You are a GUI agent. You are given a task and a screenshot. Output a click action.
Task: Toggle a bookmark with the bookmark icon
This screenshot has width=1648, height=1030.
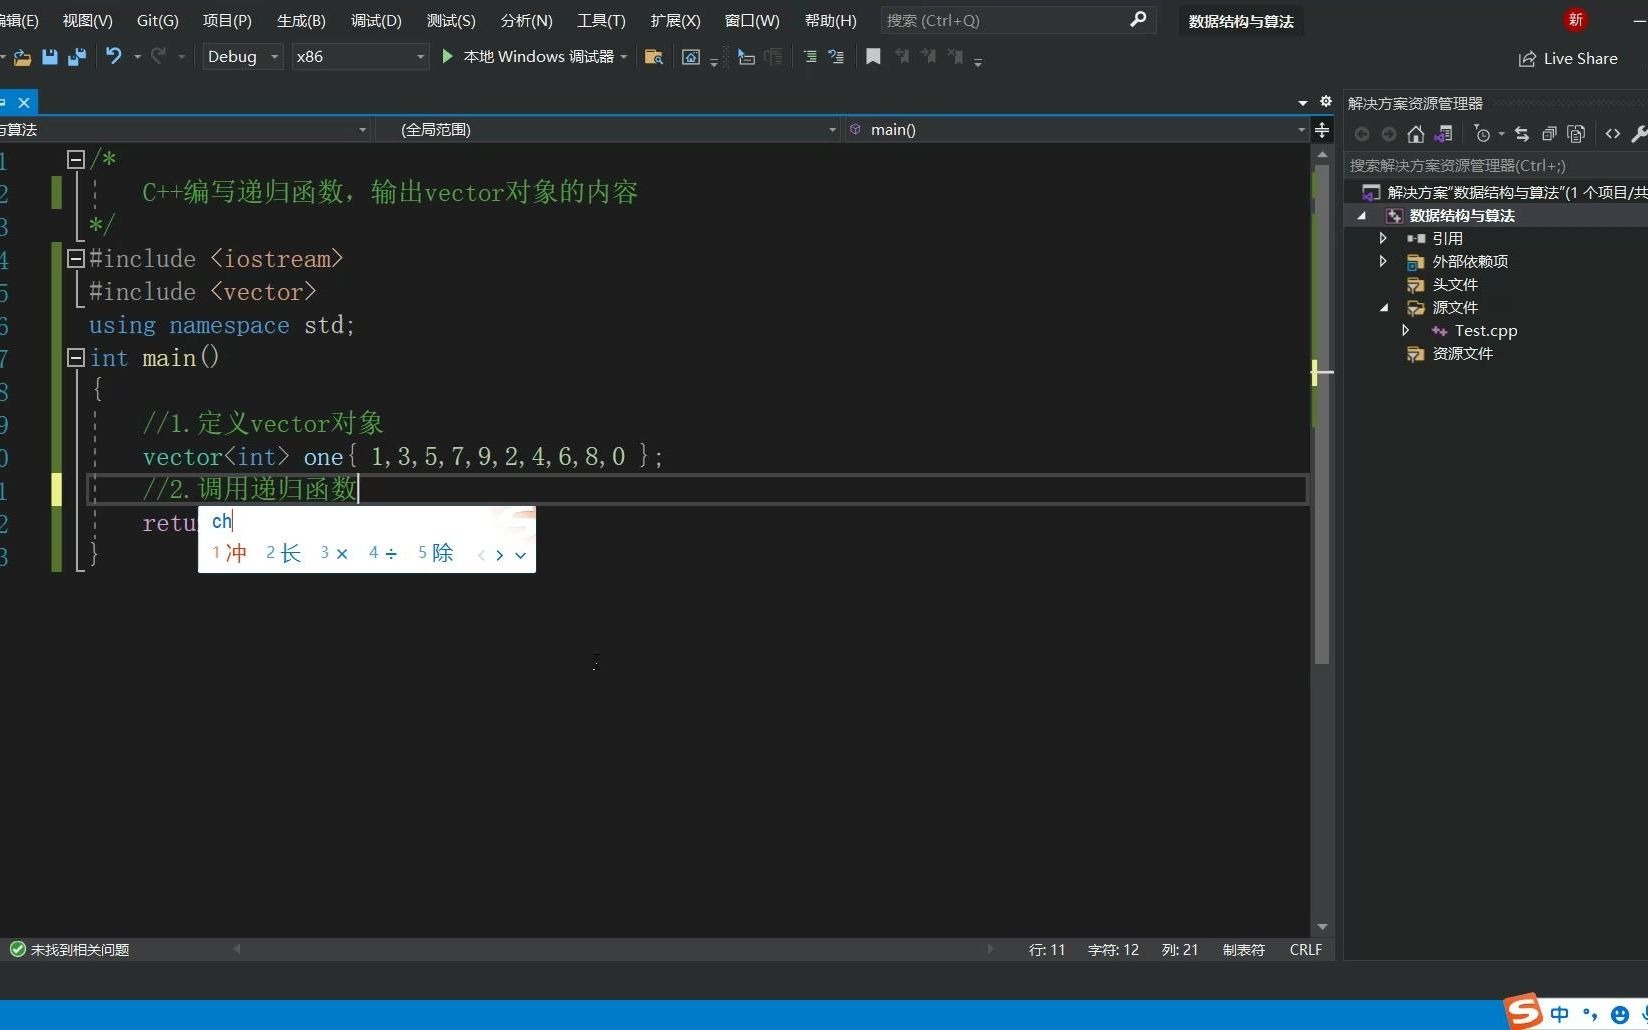872,57
